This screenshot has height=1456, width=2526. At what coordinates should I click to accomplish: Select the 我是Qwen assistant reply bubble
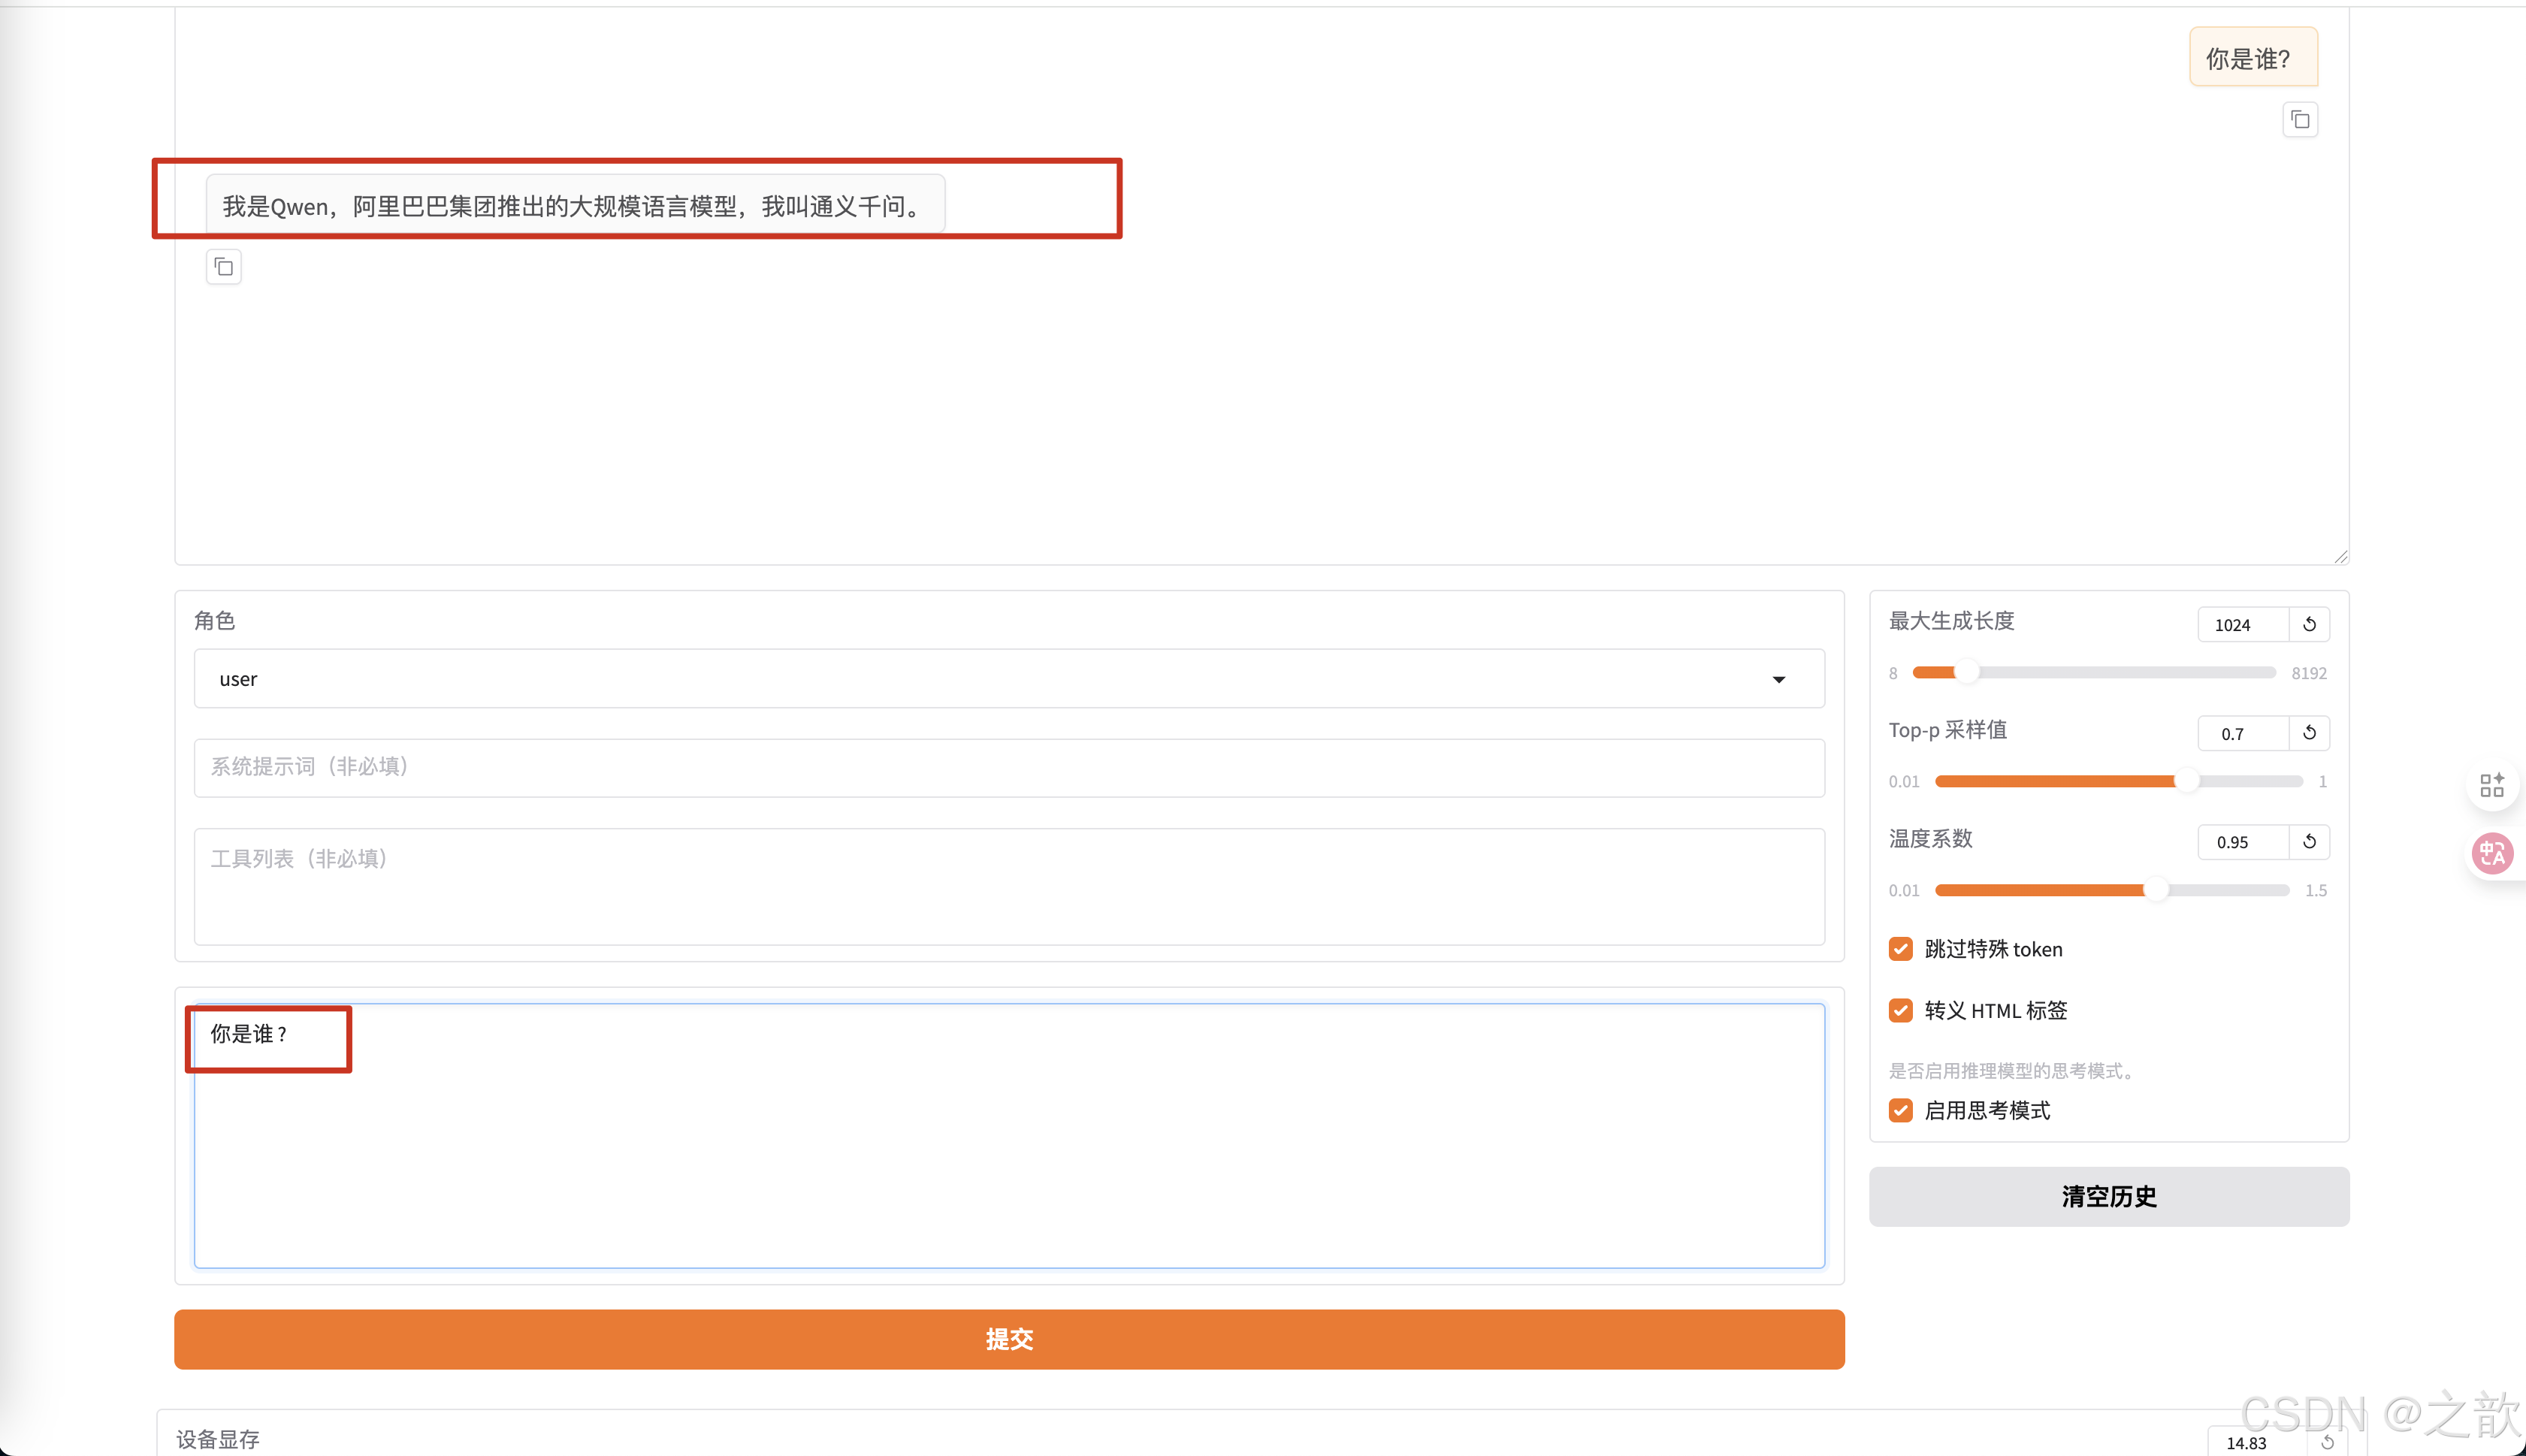(x=575, y=205)
